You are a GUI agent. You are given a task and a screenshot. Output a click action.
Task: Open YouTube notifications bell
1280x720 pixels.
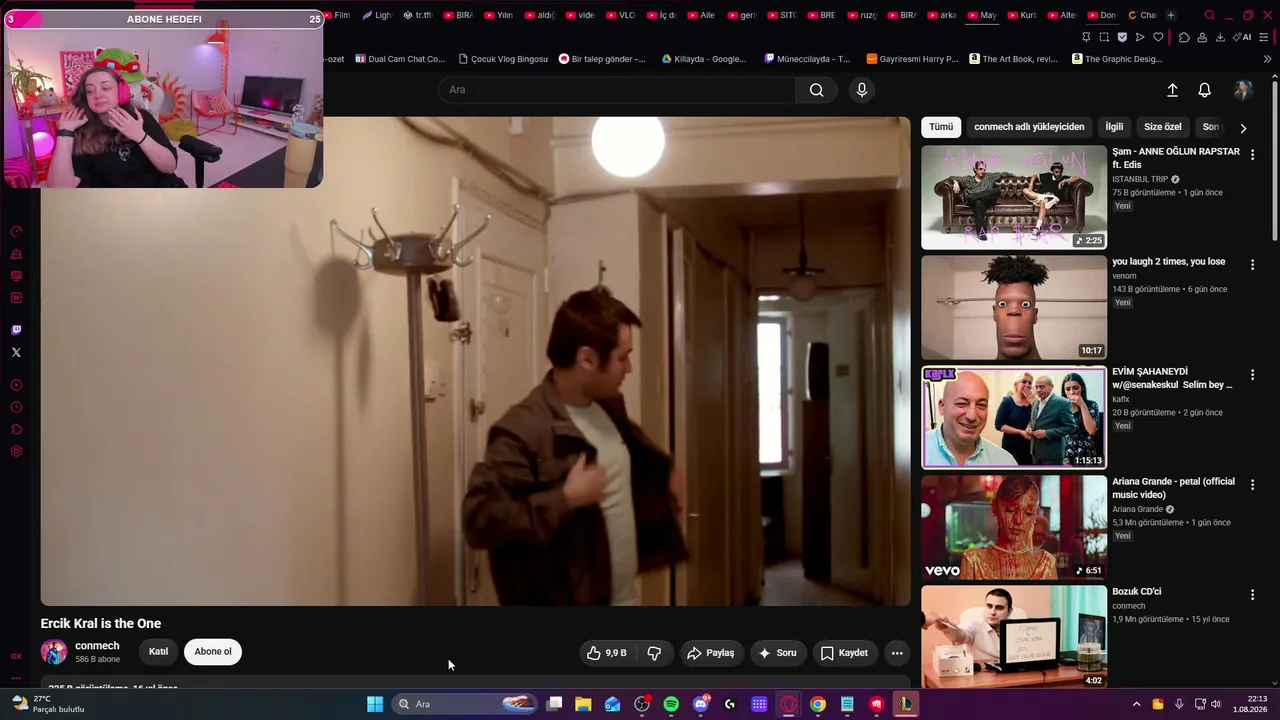click(1204, 90)
